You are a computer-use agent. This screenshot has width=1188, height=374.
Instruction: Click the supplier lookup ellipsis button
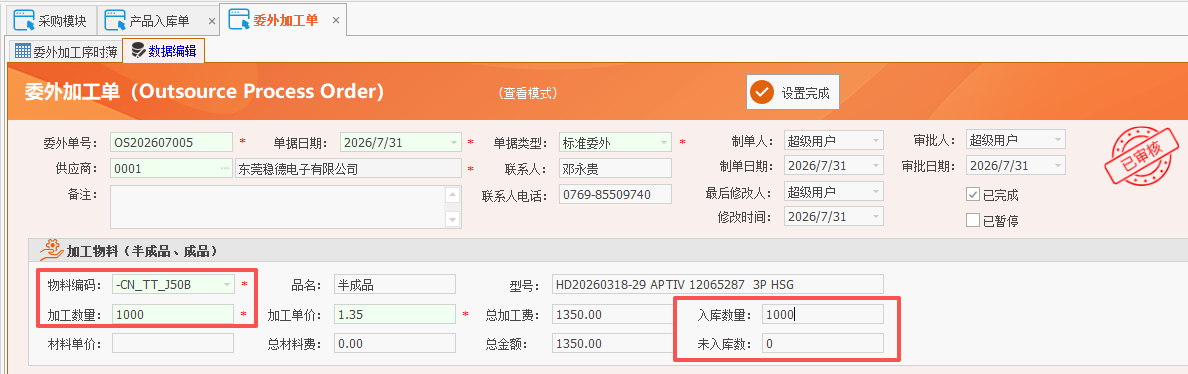(x=225, y=168)
